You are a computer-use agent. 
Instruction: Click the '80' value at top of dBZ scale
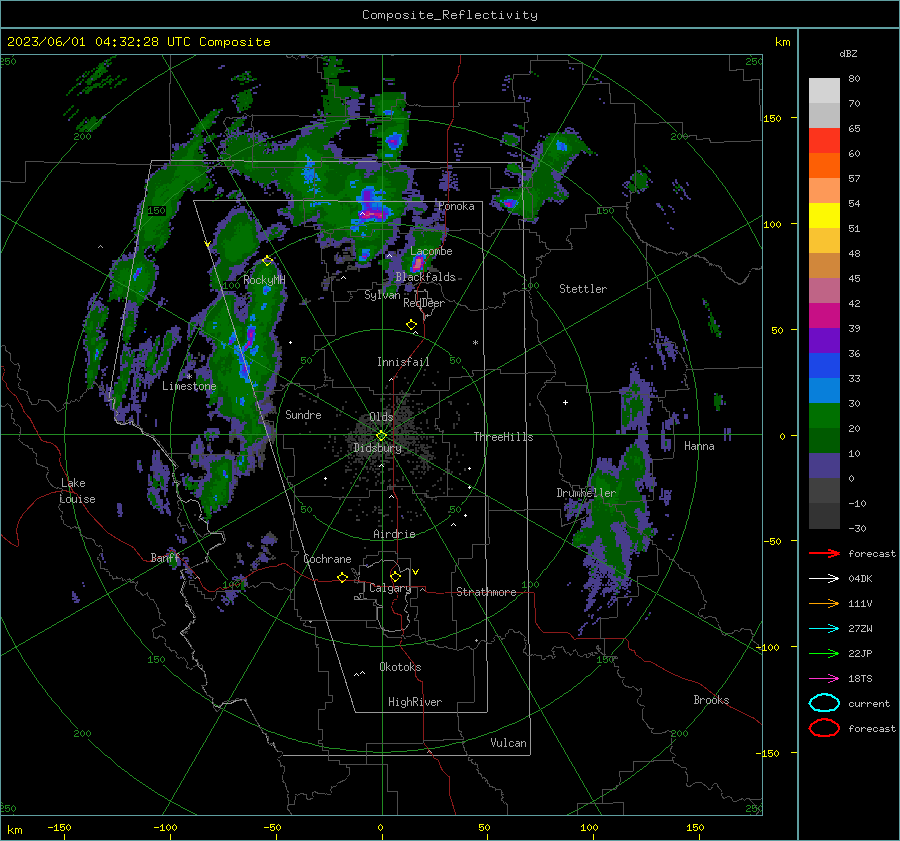854,79
